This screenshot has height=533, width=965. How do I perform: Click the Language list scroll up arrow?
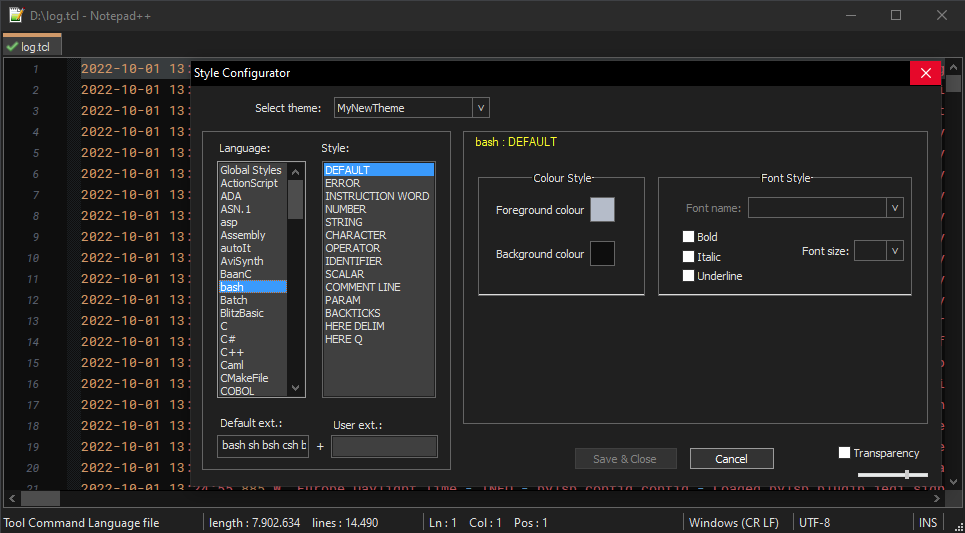295,172
